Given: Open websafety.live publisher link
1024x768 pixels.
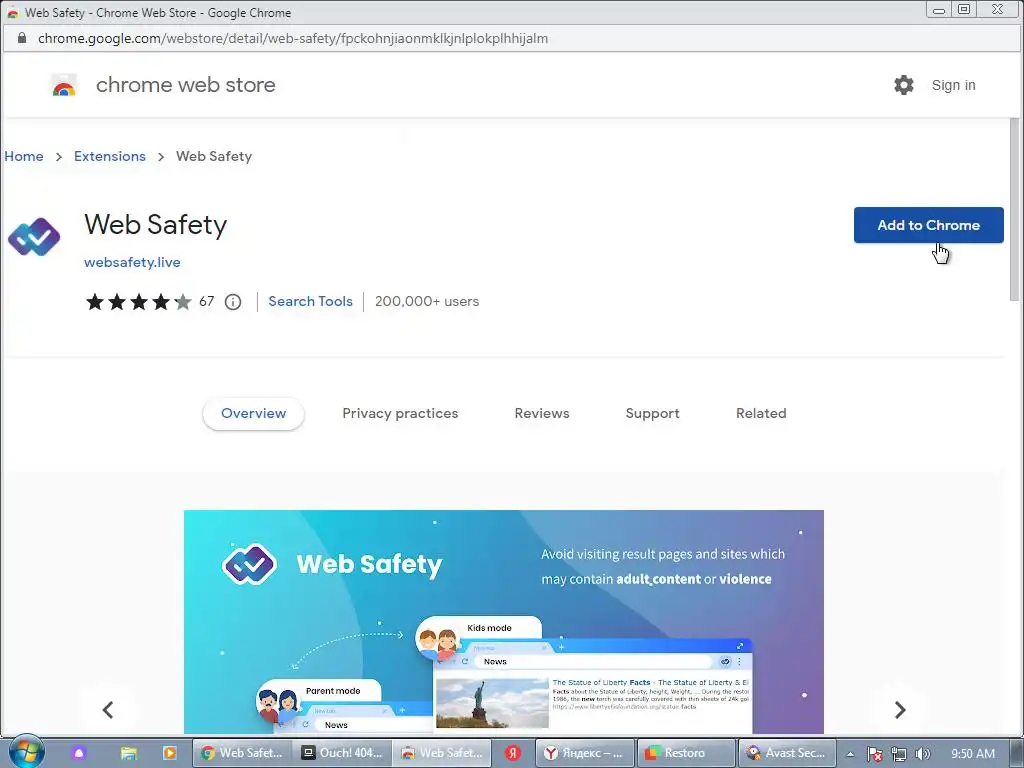Looking at the screenshot, I should pyautogui.click(x=132, y=262).
